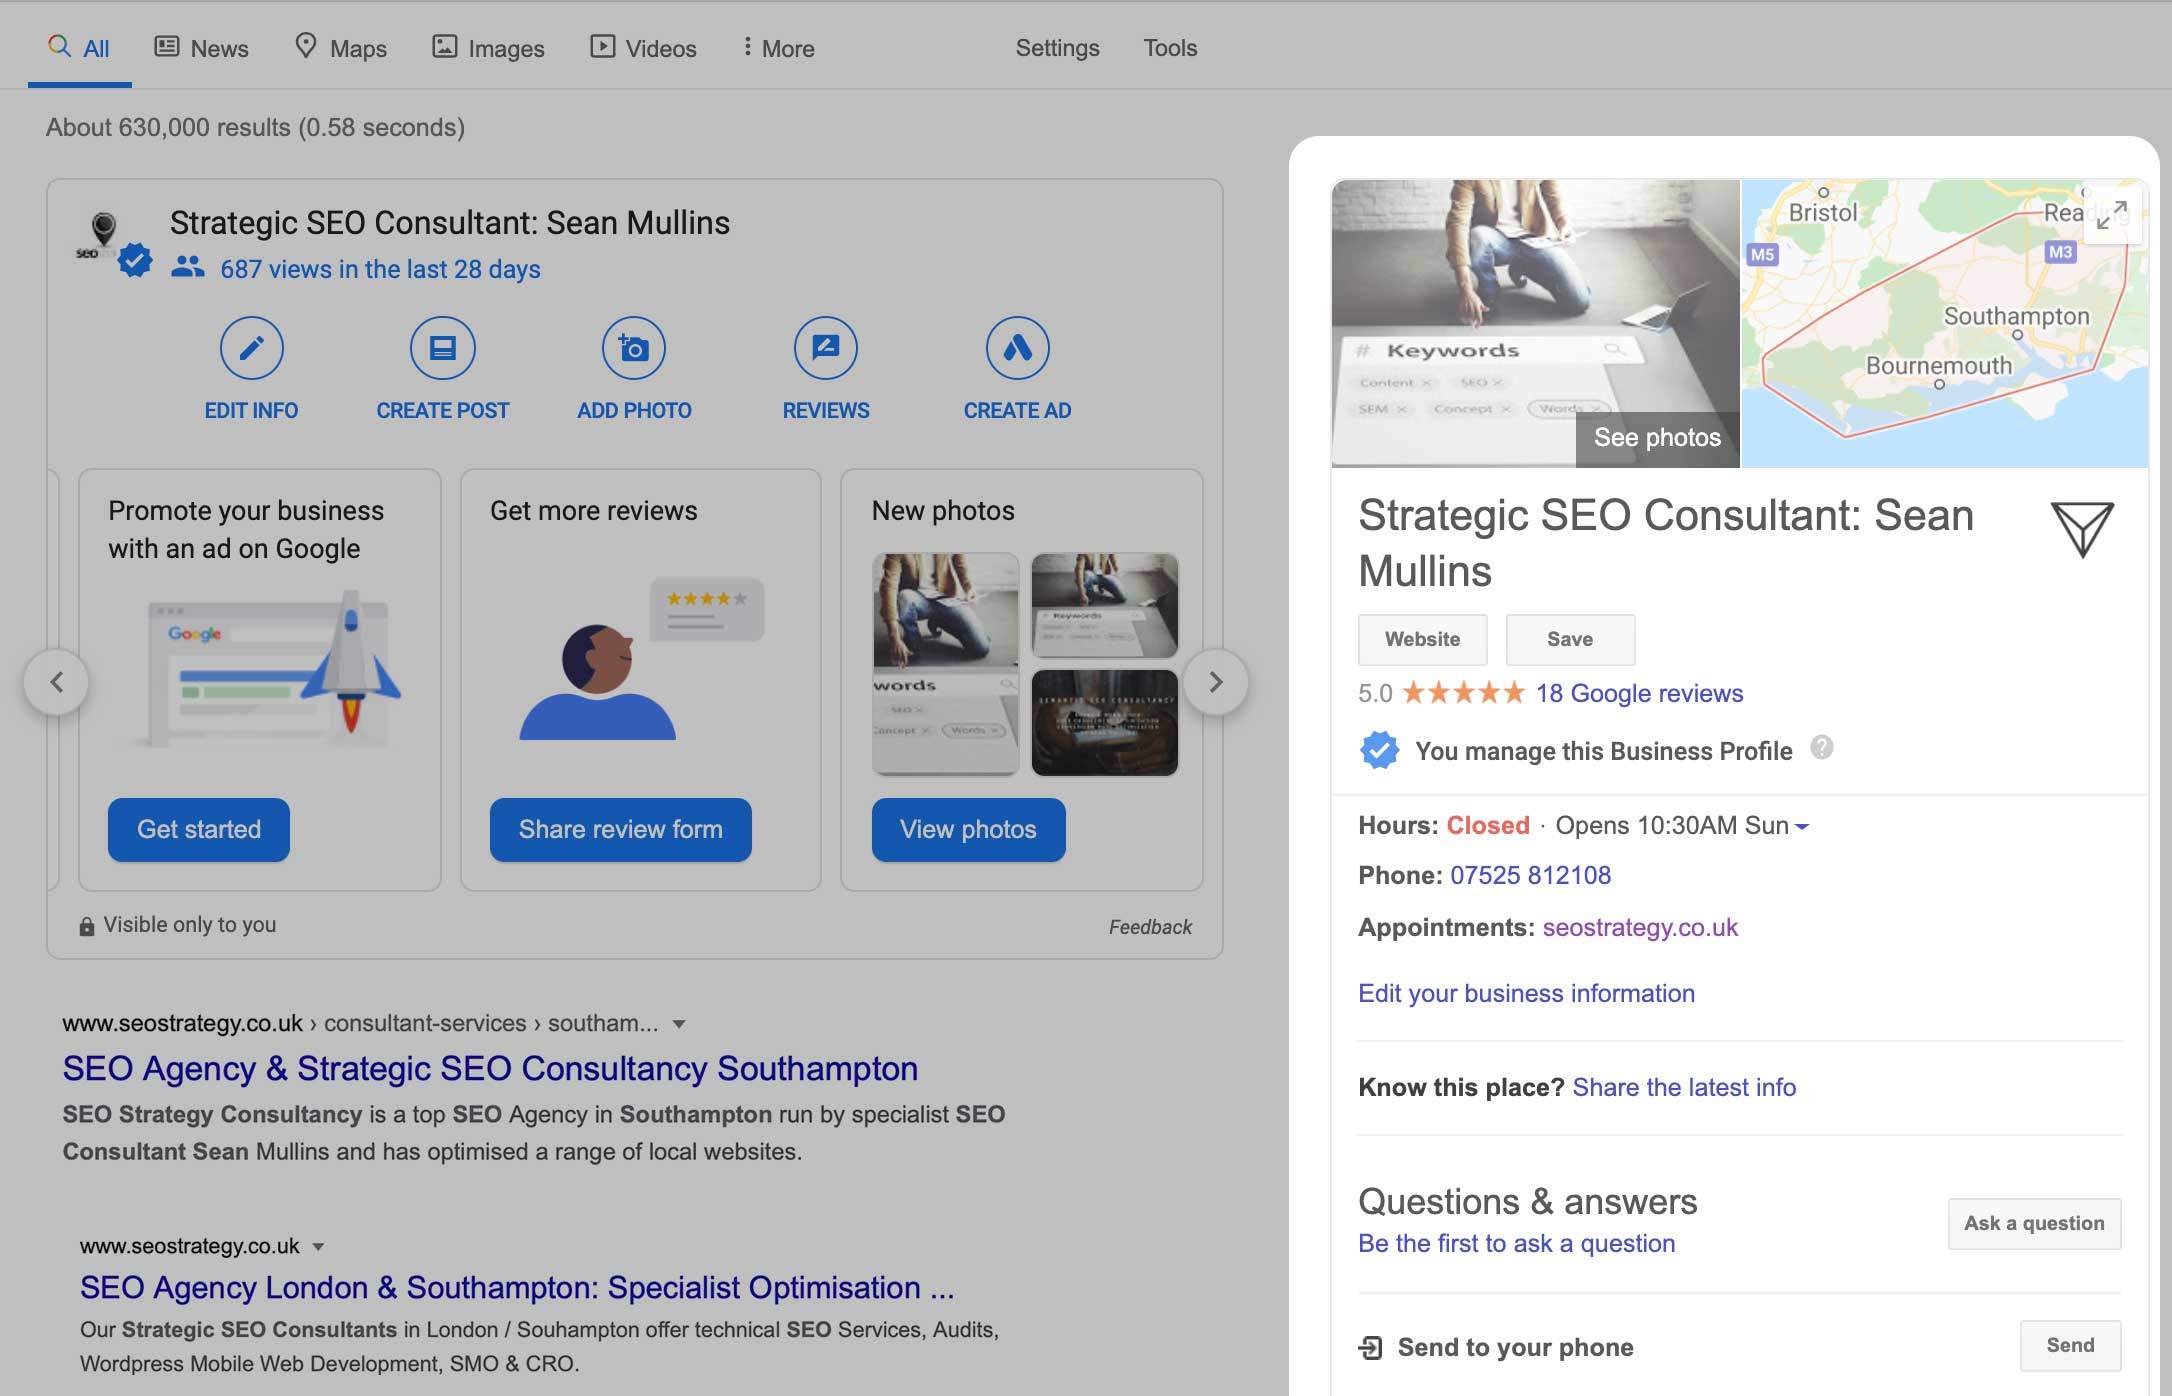Click the Edit Info pencil icon
2172x1396 pixels.
click(x=251, y=348)
